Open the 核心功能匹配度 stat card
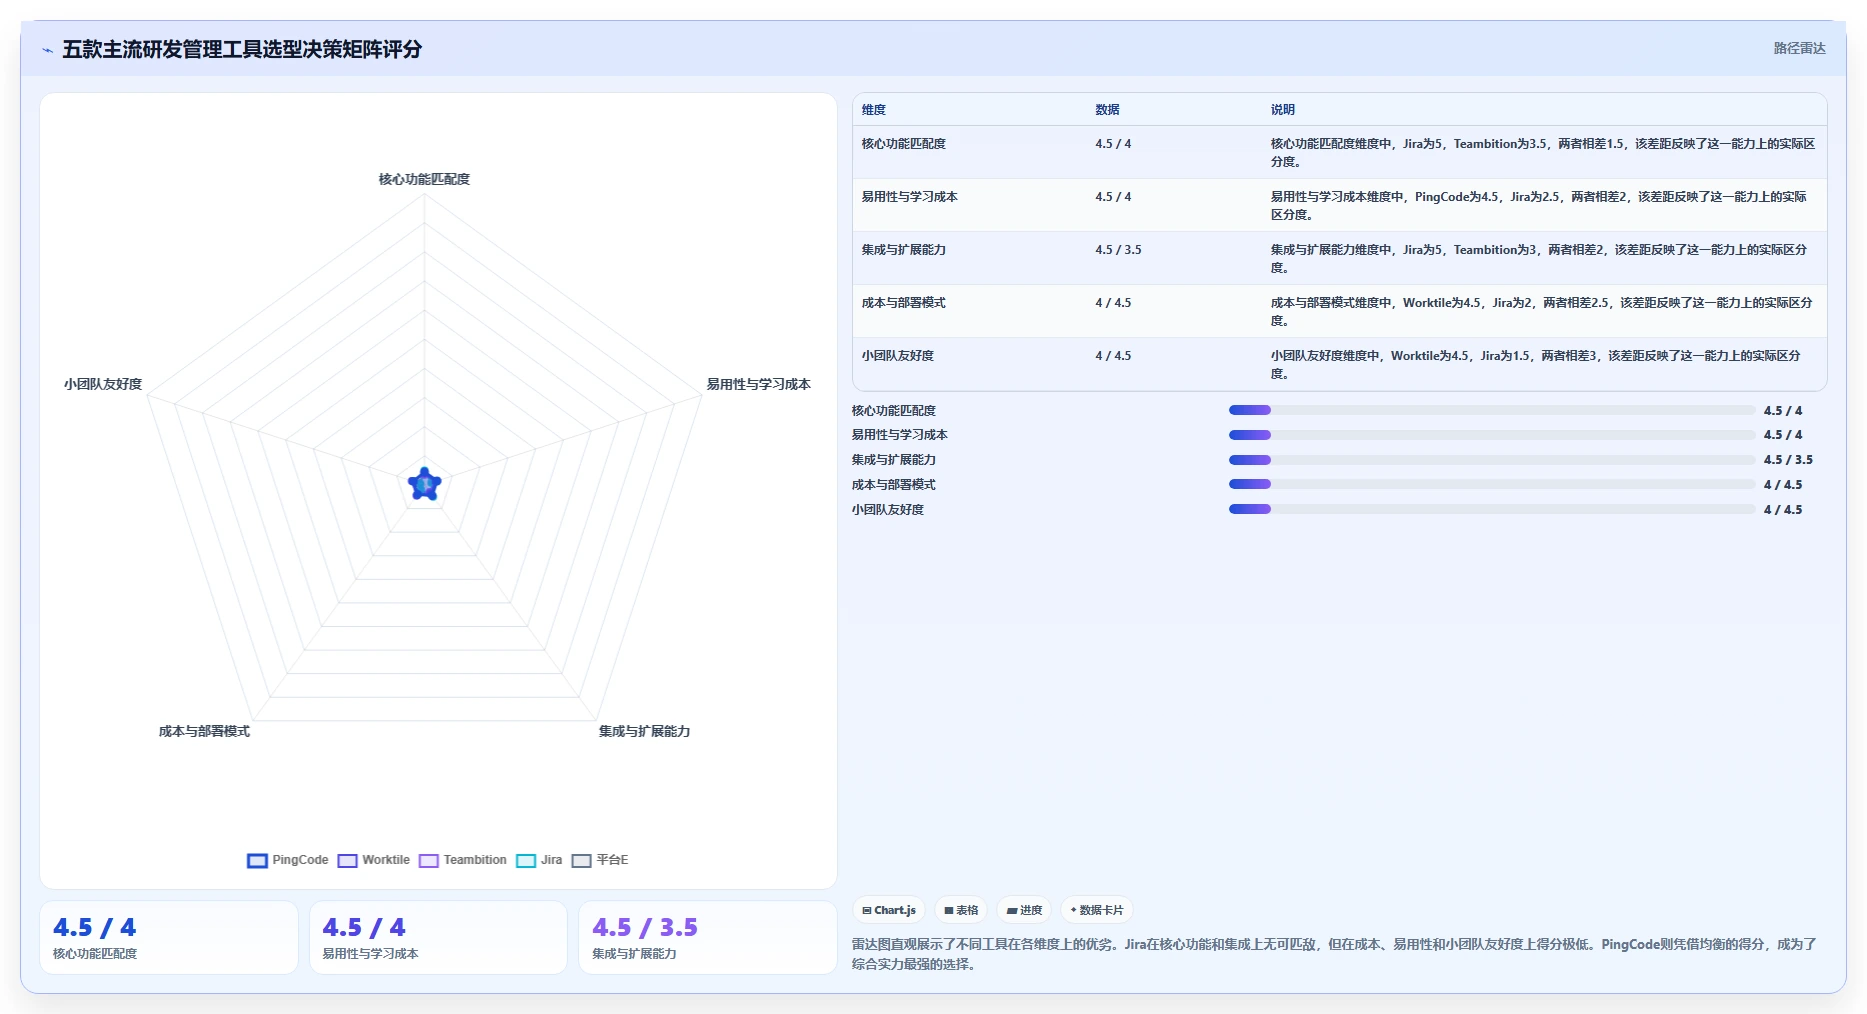 169,938
